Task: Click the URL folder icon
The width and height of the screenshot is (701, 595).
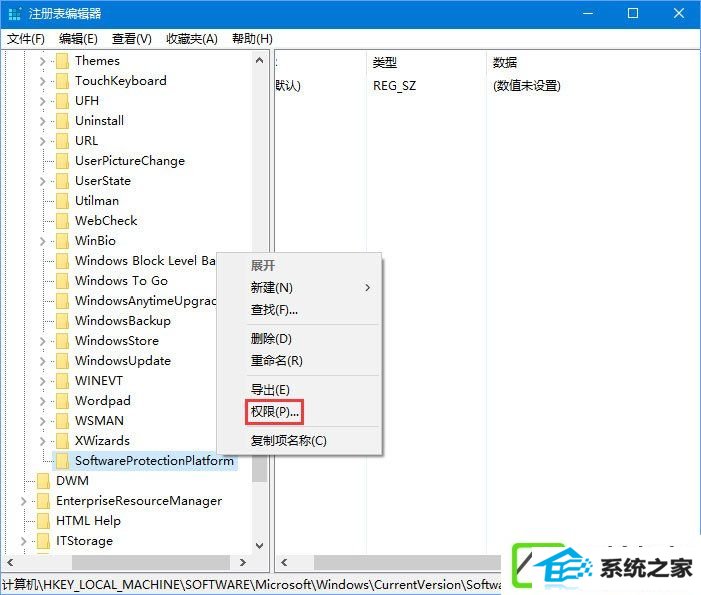Action: point(62,141)
